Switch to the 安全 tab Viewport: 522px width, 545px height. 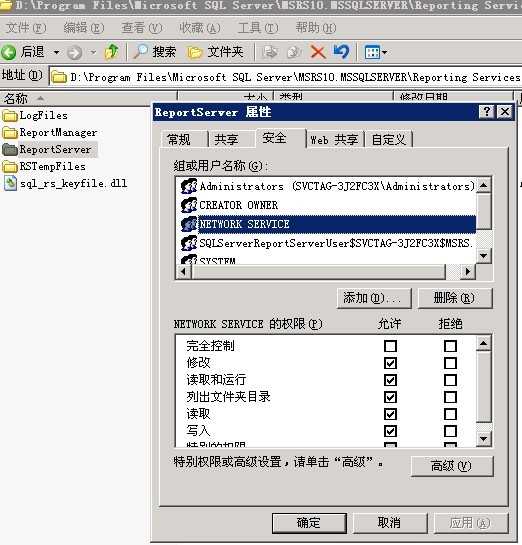coord(280,138)
